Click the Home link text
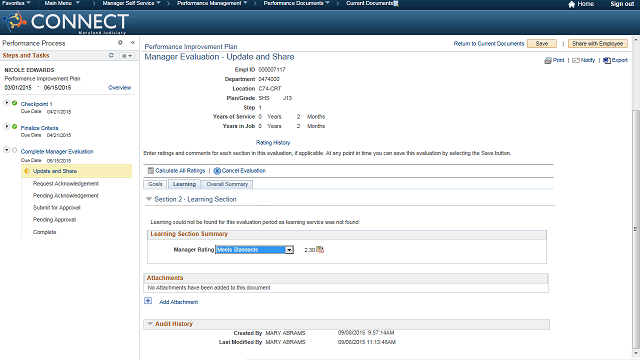Viewport: 640px width, 360px height. [585, 4]
